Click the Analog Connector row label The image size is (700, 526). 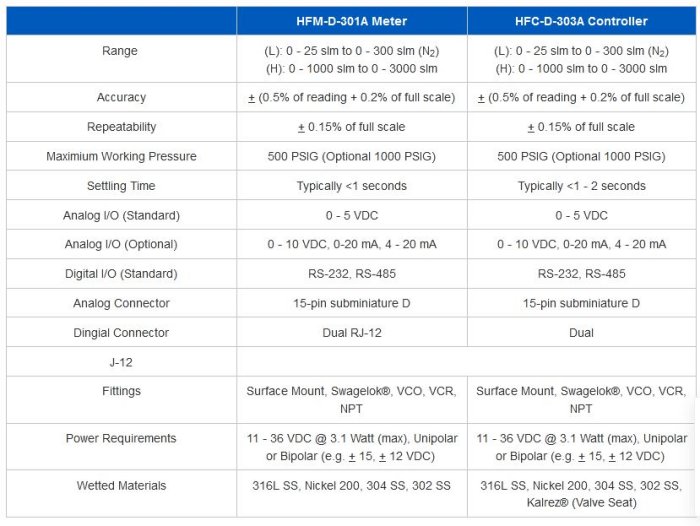coord(121,303)
